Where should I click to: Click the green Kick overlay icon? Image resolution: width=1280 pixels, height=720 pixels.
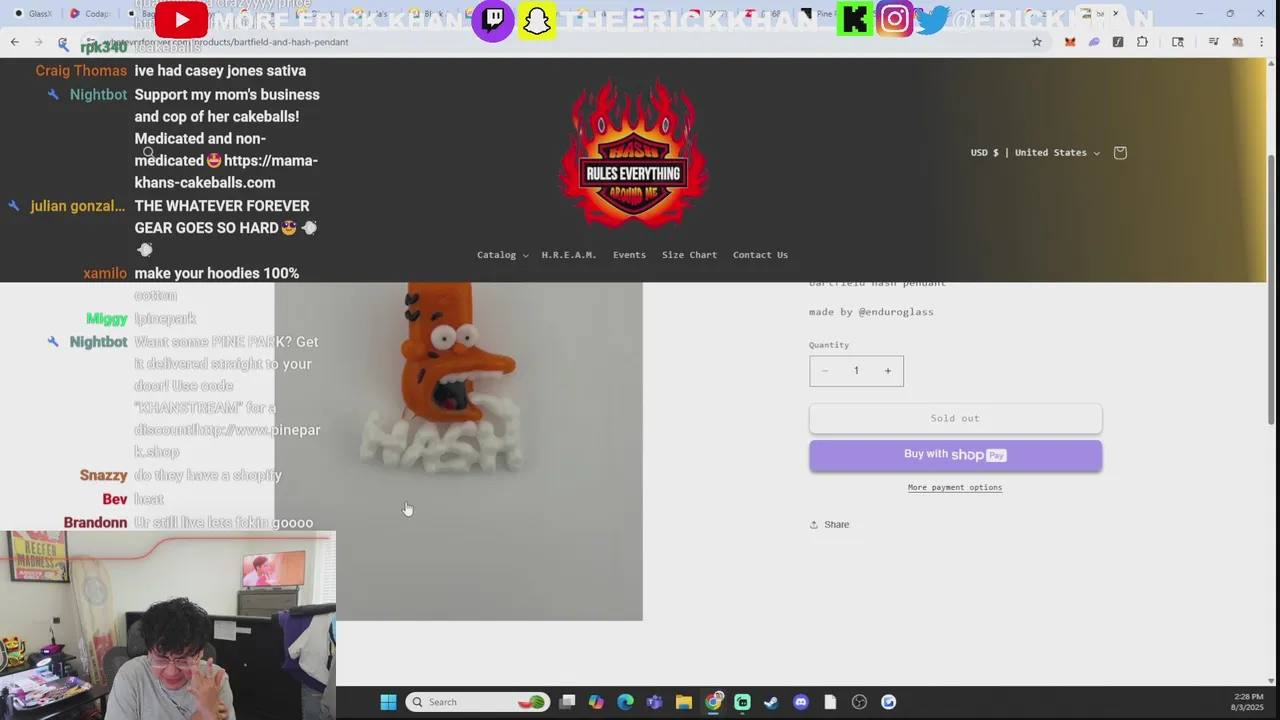click(855, 19)
